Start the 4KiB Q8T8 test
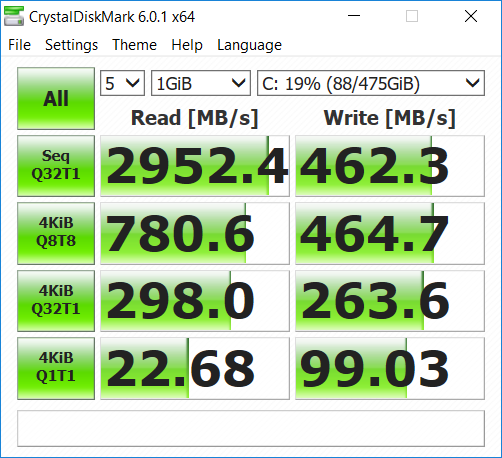Viewport: 502px width, 458px height. tap(56, 233)
